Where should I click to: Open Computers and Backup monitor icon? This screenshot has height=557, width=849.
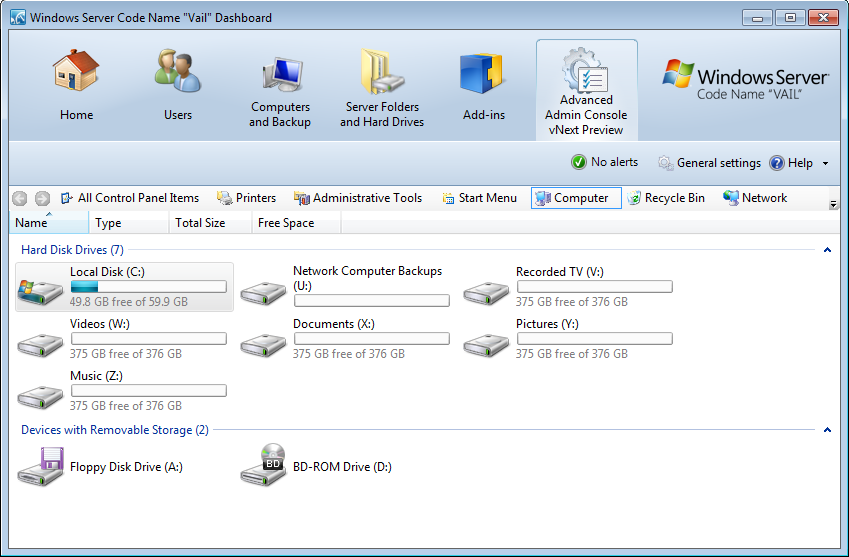coord(282,74)
